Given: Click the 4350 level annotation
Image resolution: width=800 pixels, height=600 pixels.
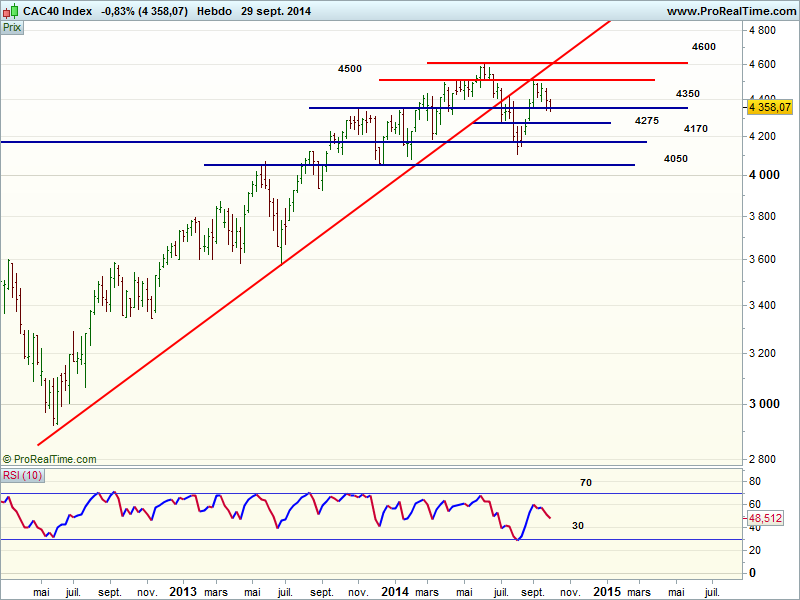Looking at the screenshot, I should (687, 94).
